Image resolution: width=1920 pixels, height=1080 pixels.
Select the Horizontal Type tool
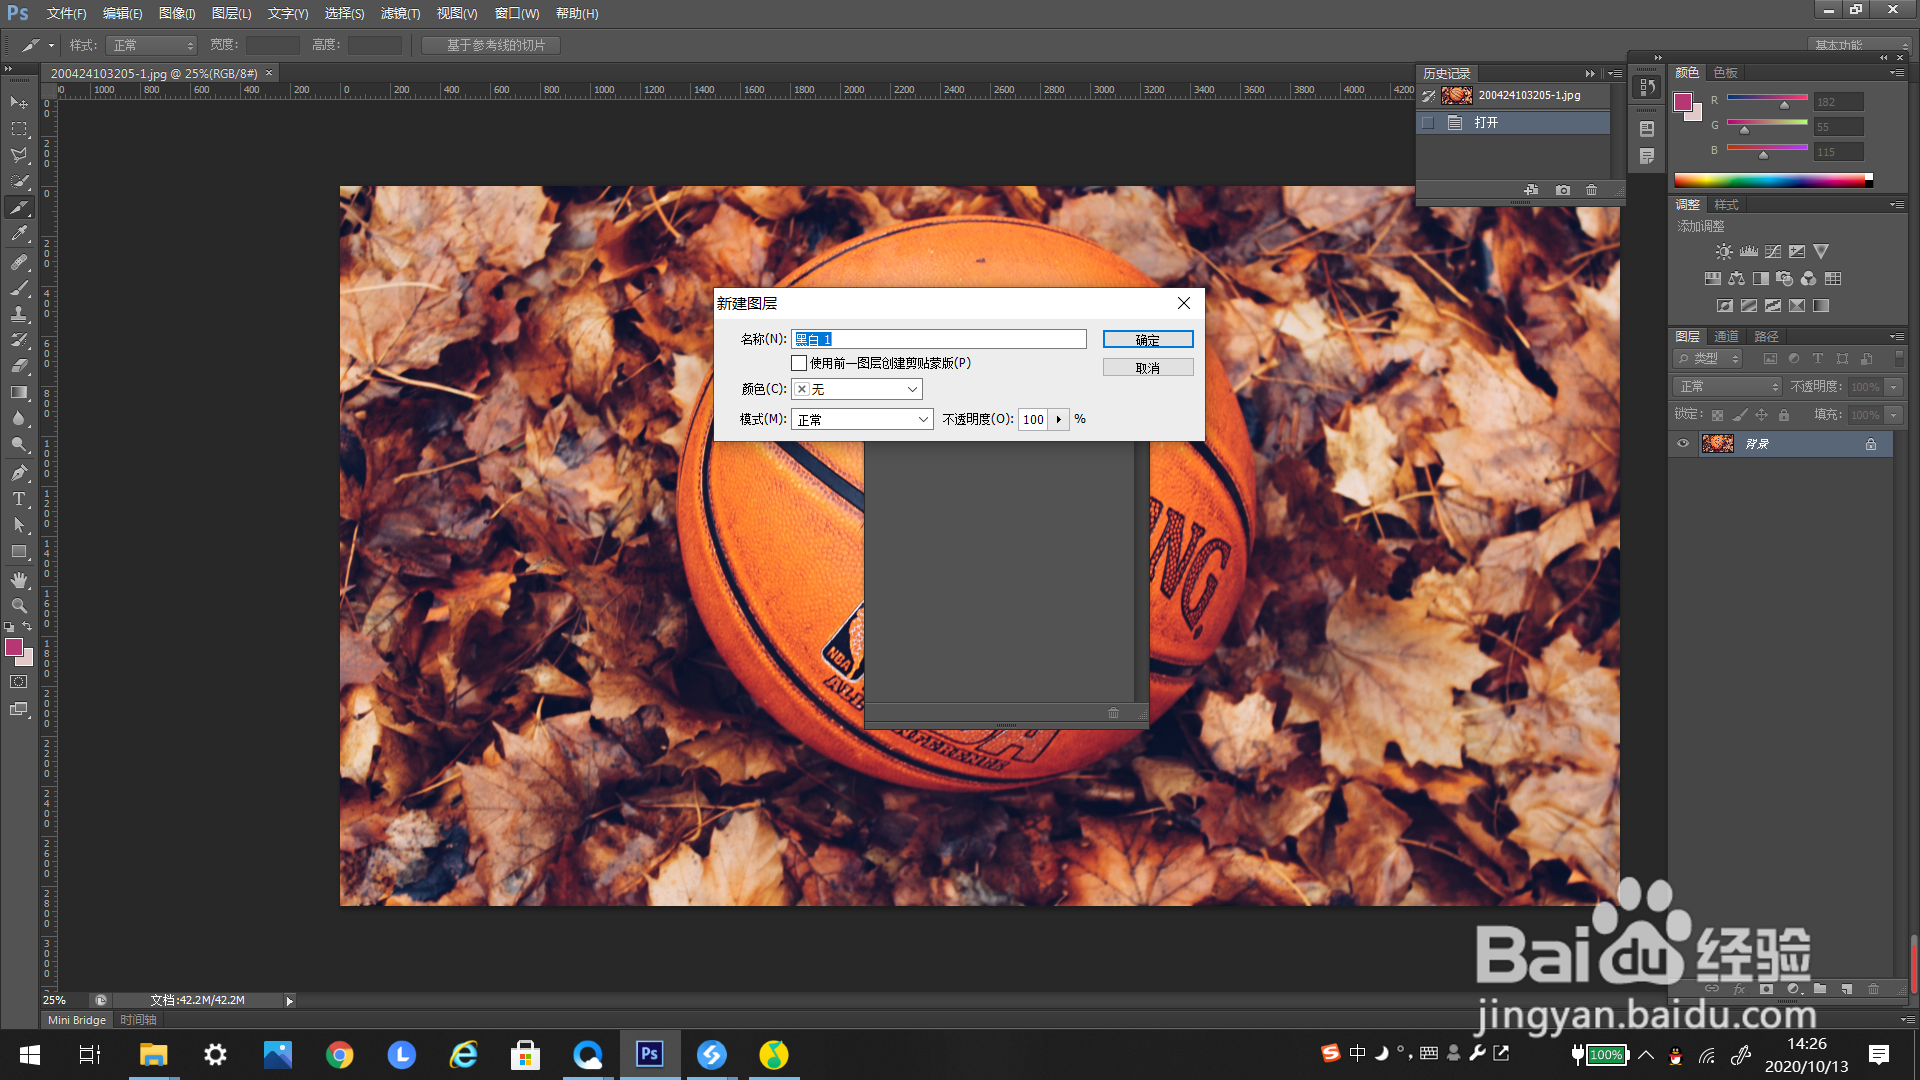(x=19, y=499)
